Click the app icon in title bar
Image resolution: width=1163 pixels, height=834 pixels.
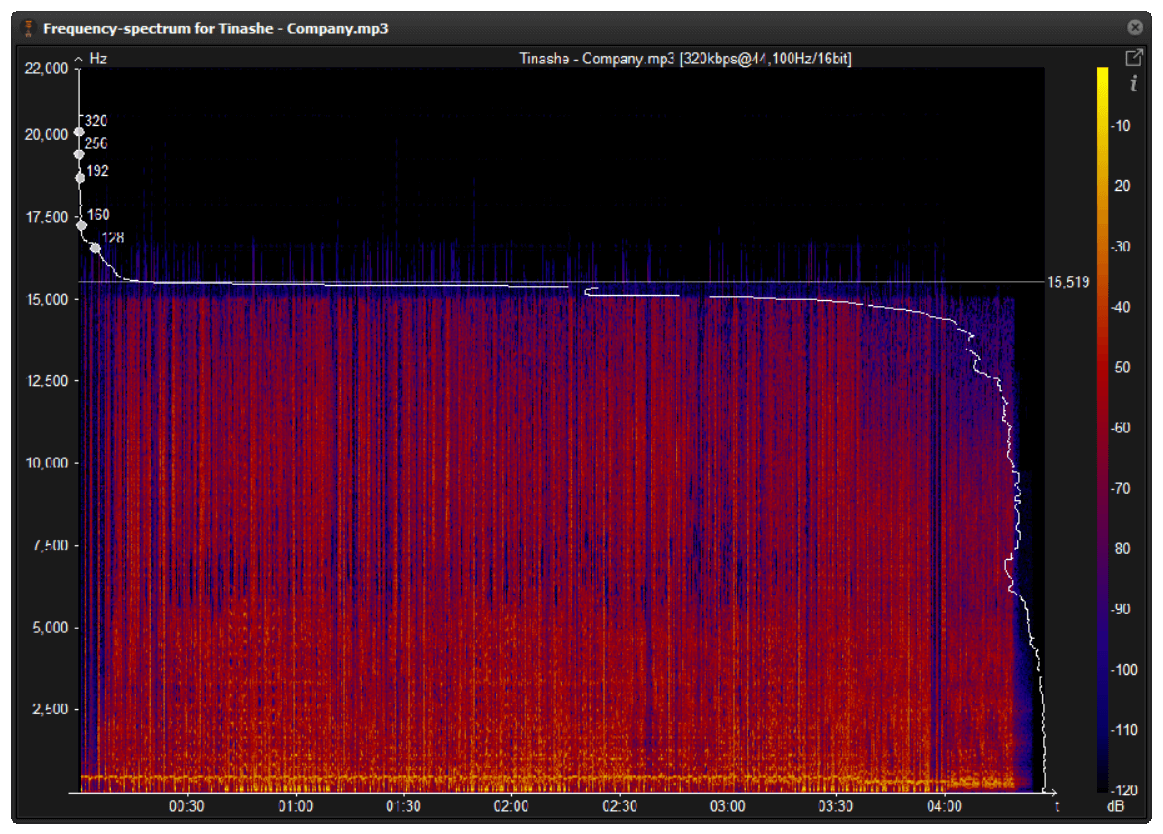pos(28,28)
